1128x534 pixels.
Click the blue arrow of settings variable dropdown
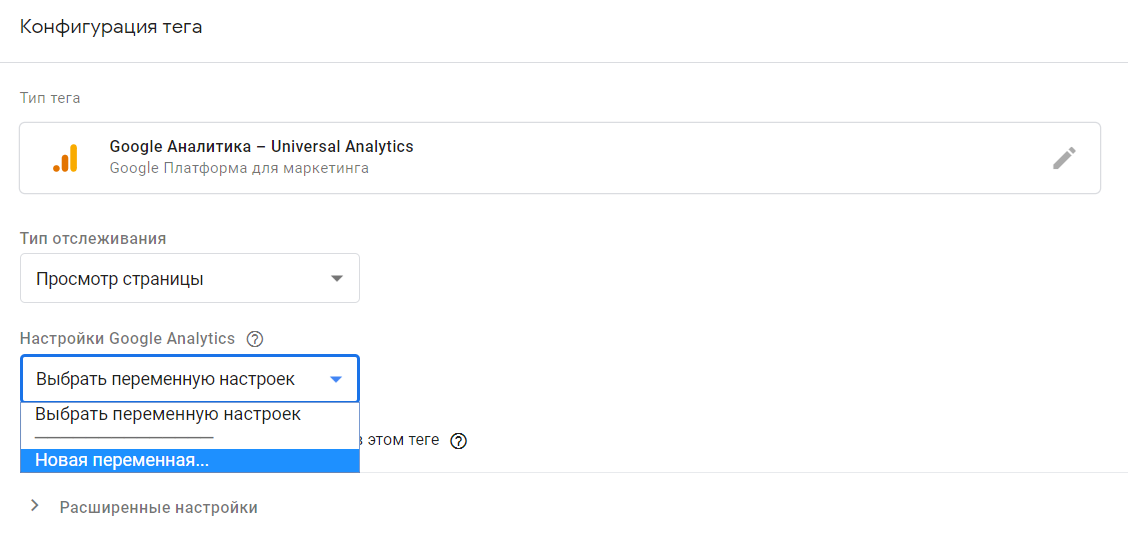(x=336, y=380)
